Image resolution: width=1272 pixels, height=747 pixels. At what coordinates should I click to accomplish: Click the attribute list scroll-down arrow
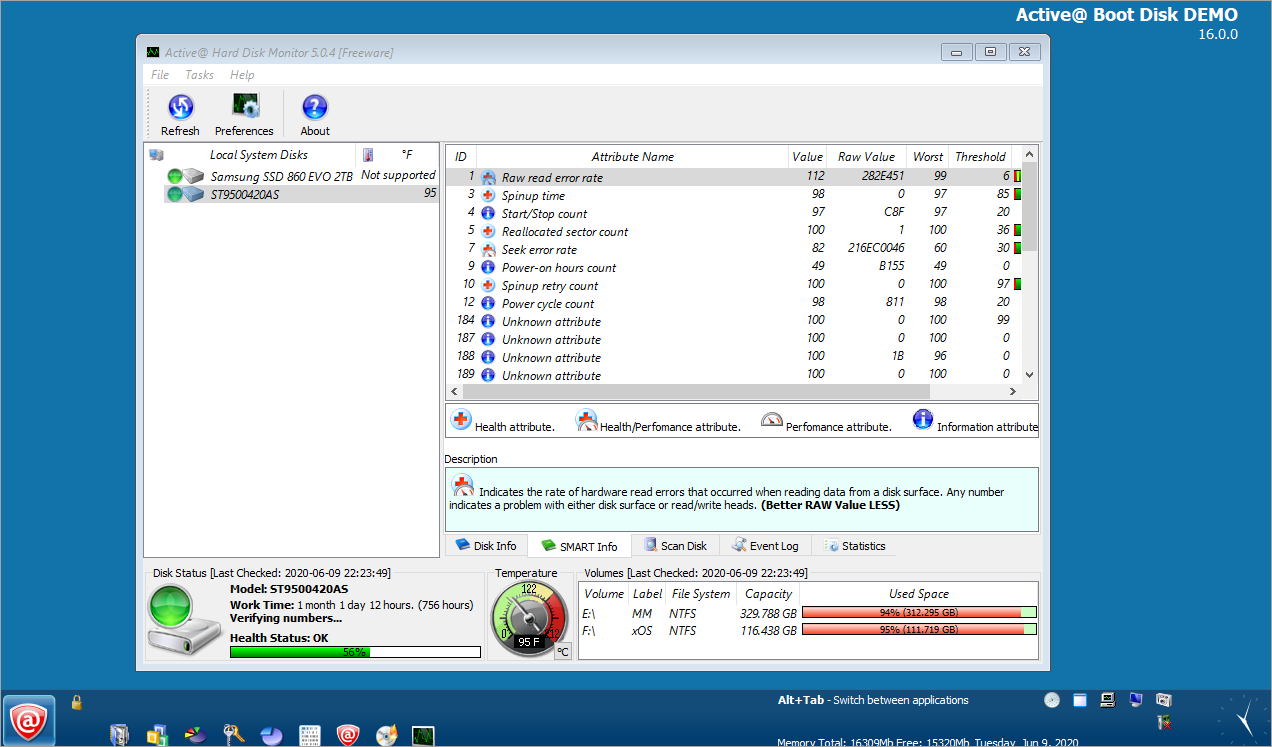click(1031, 375)
